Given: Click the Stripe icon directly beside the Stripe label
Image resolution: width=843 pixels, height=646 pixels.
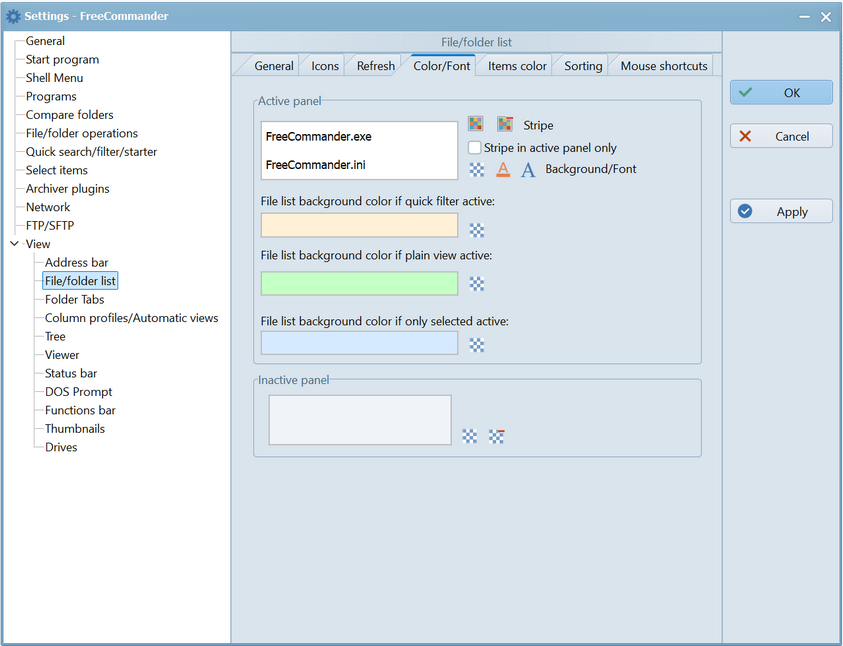Looking at the screenshot, I should (x=505, y=125).
